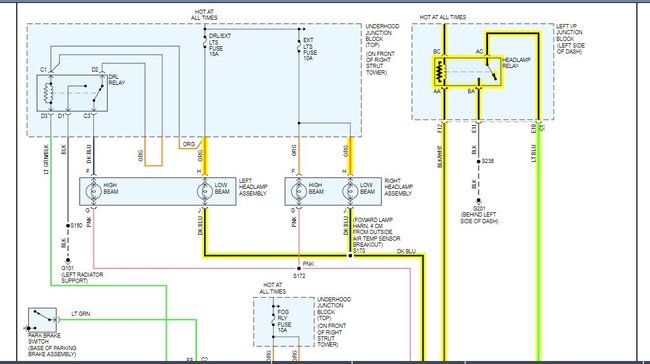Click the "E11" connector label
This screenshot has width=650, height=364.
click(x=474, y=129)
